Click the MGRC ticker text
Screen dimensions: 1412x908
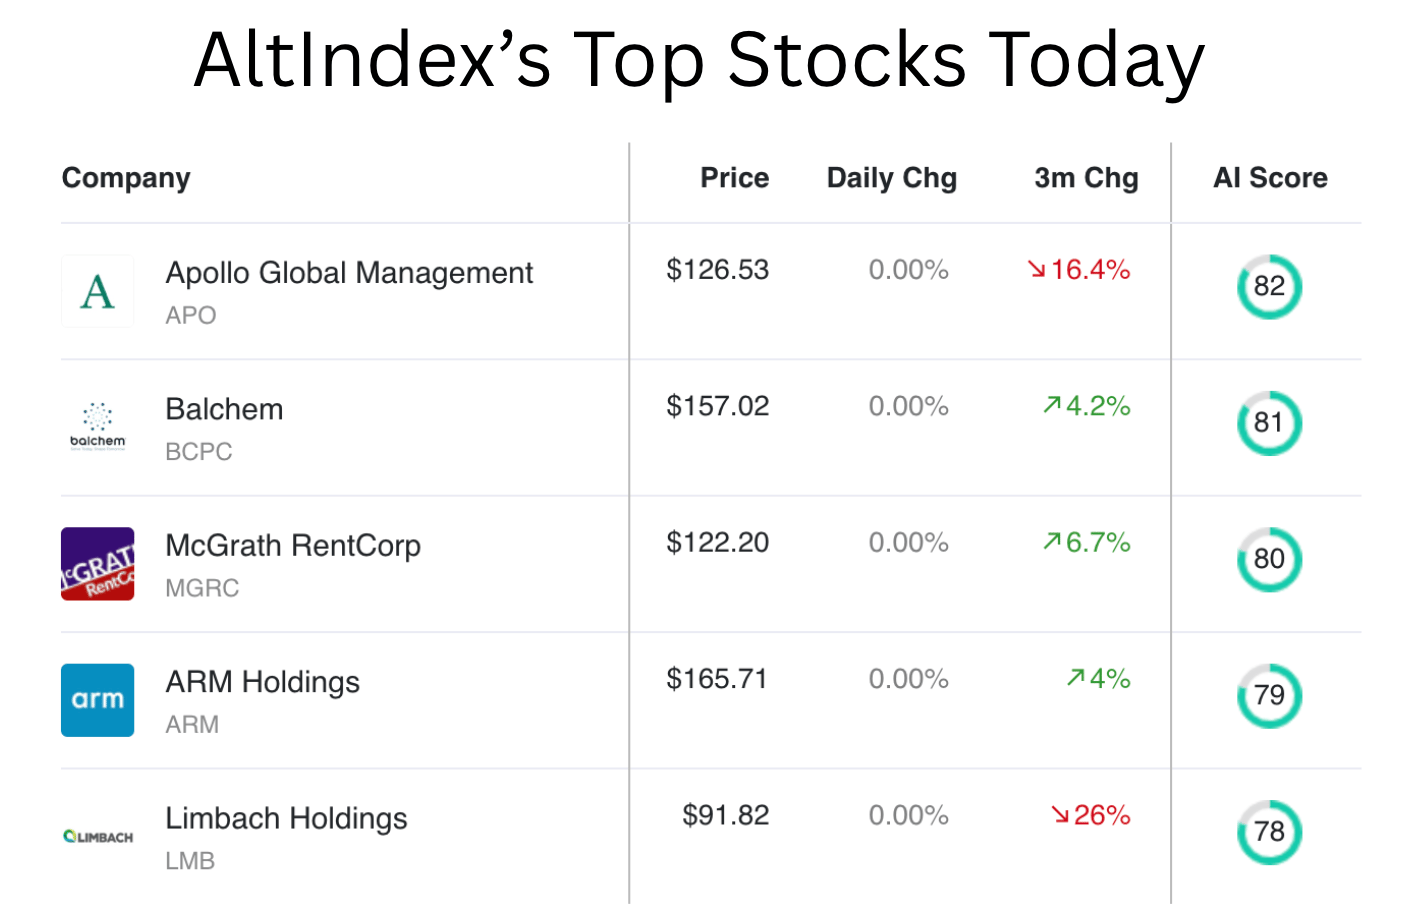[x=202, y=588]
